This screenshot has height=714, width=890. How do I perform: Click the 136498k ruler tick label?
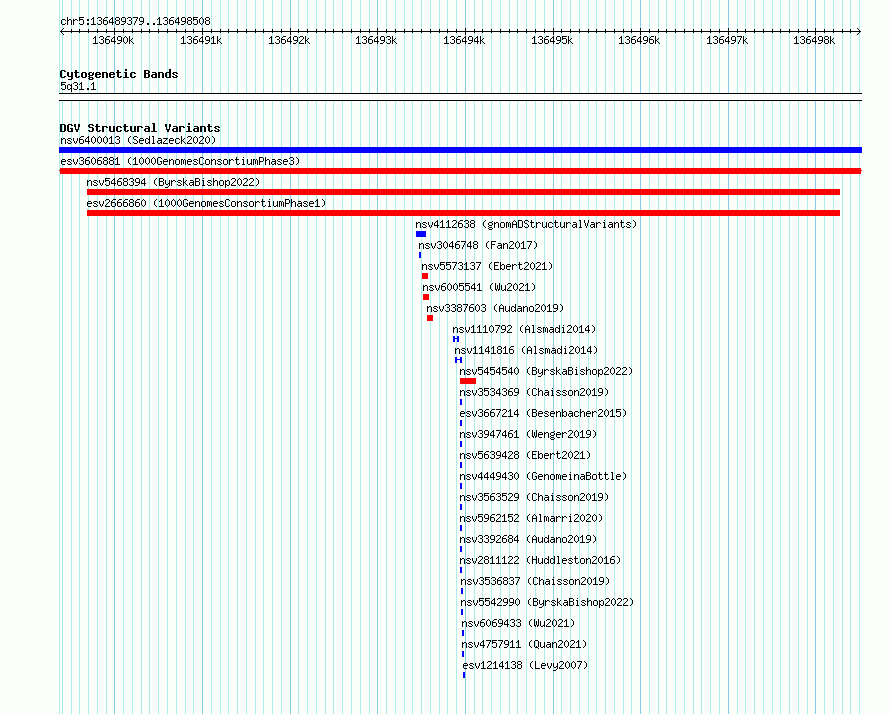[x=814, y=41]
